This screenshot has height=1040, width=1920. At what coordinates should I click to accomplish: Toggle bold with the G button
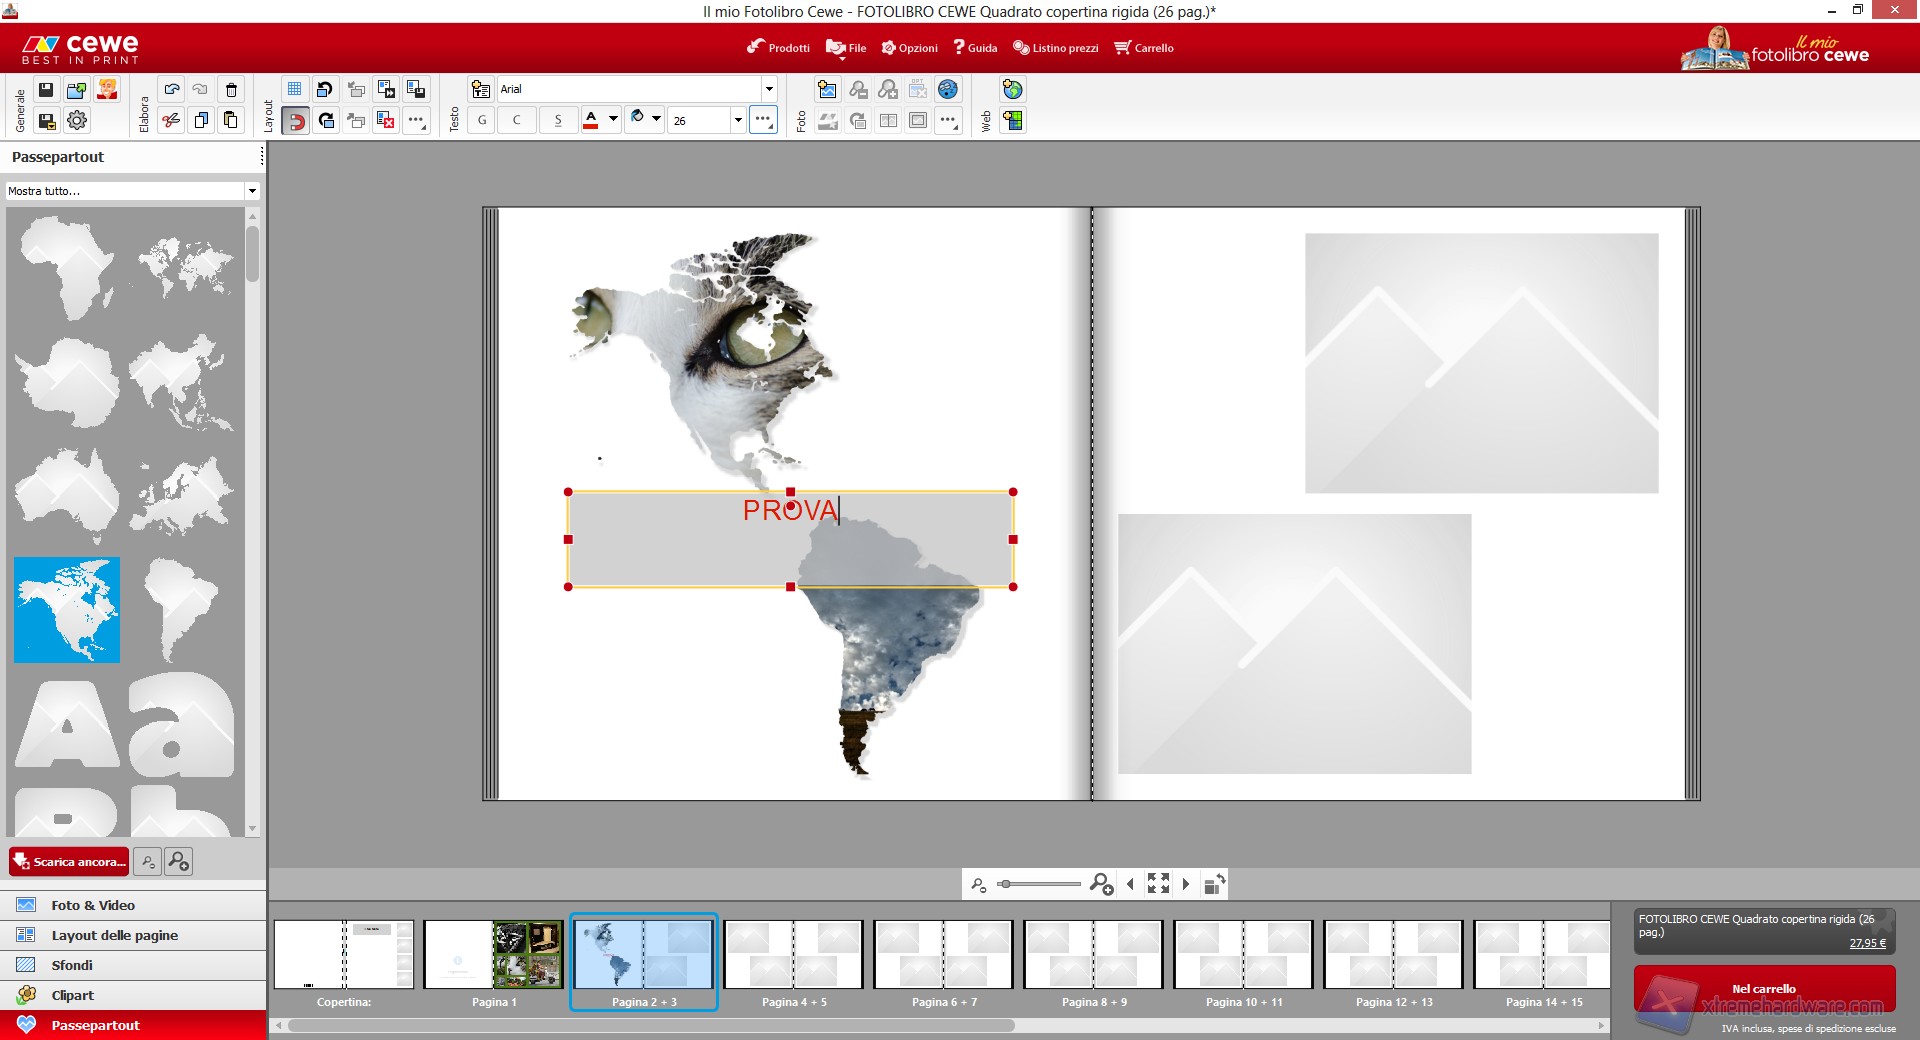point(482,120)
